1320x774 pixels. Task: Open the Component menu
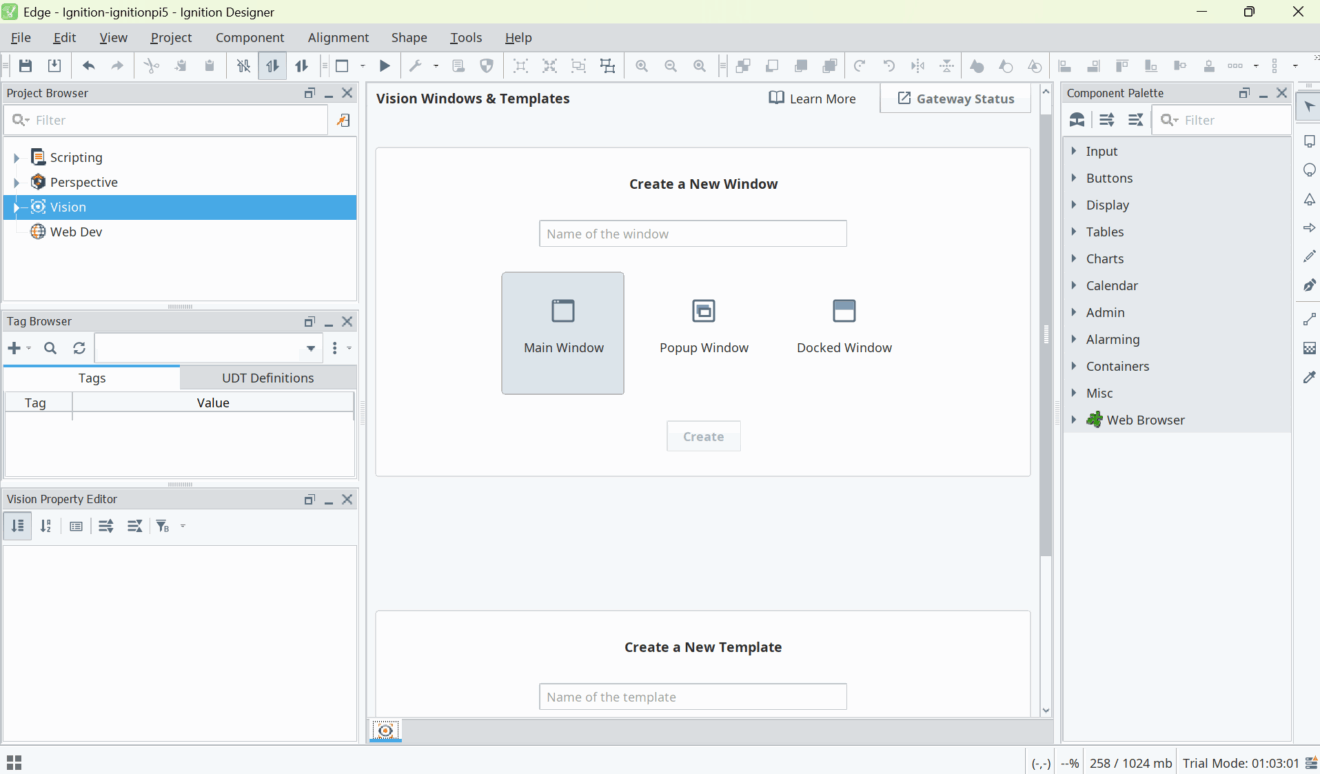249,37
